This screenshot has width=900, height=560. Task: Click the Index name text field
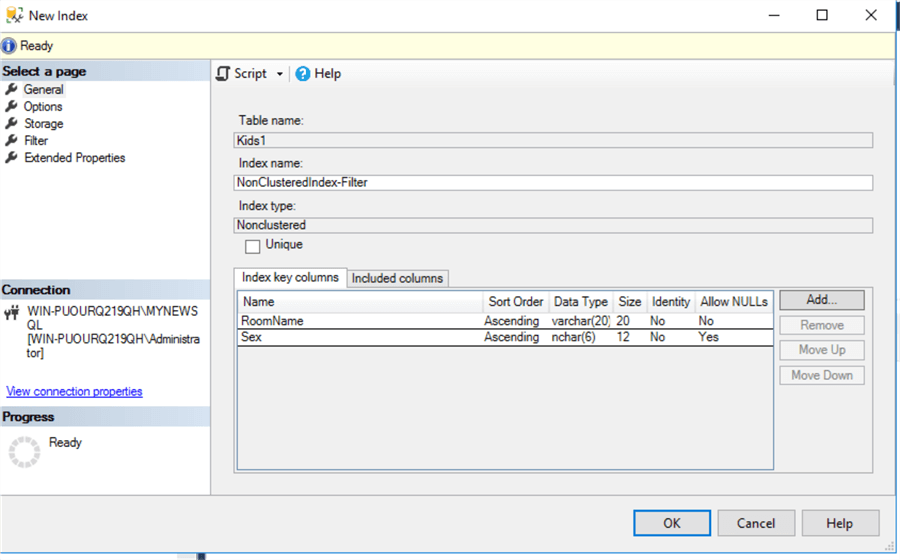click(553, 183)
